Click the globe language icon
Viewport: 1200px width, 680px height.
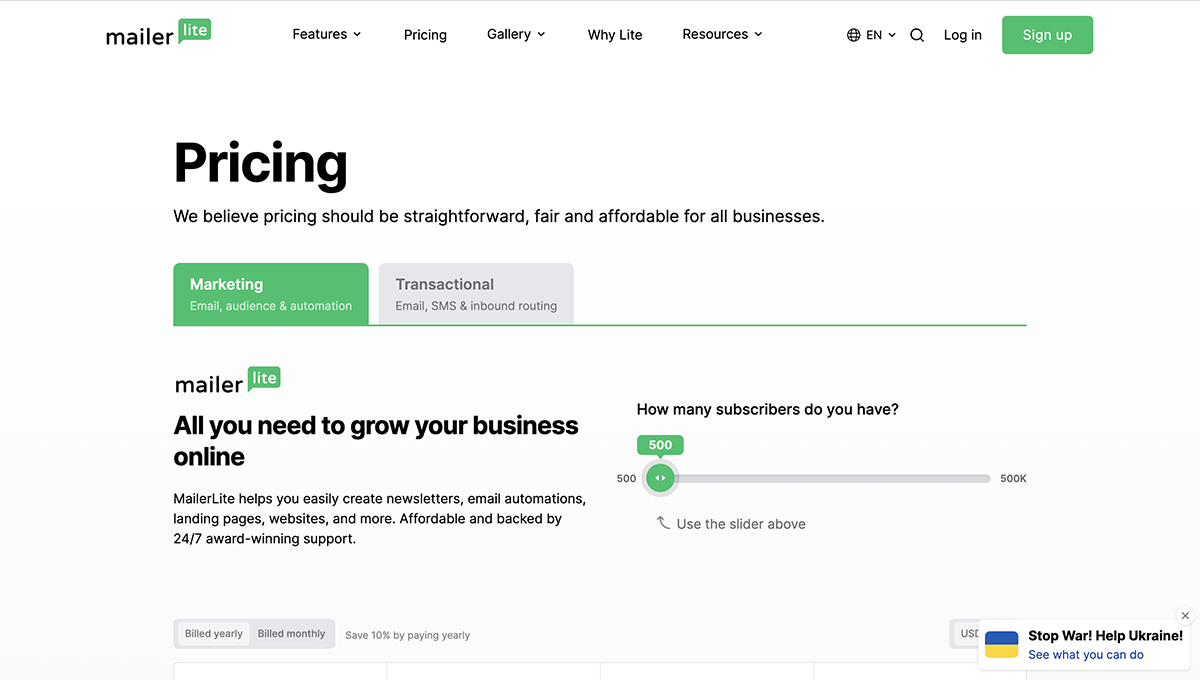pyautogui.click(x=853, y=35)
